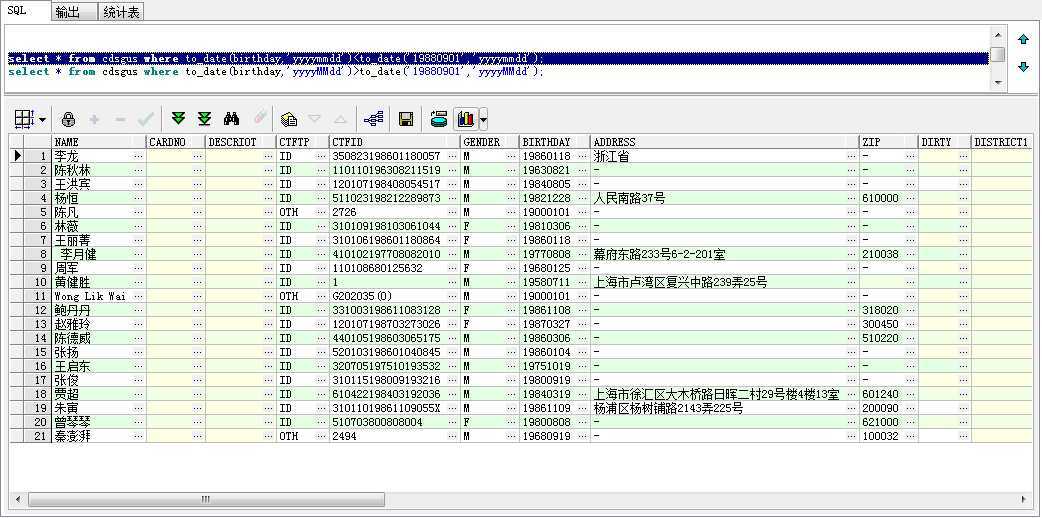Screen dimensions: 1042x518
Task: Click the grid's horizontal scrollbar thumb
Action: pos(205,499)
